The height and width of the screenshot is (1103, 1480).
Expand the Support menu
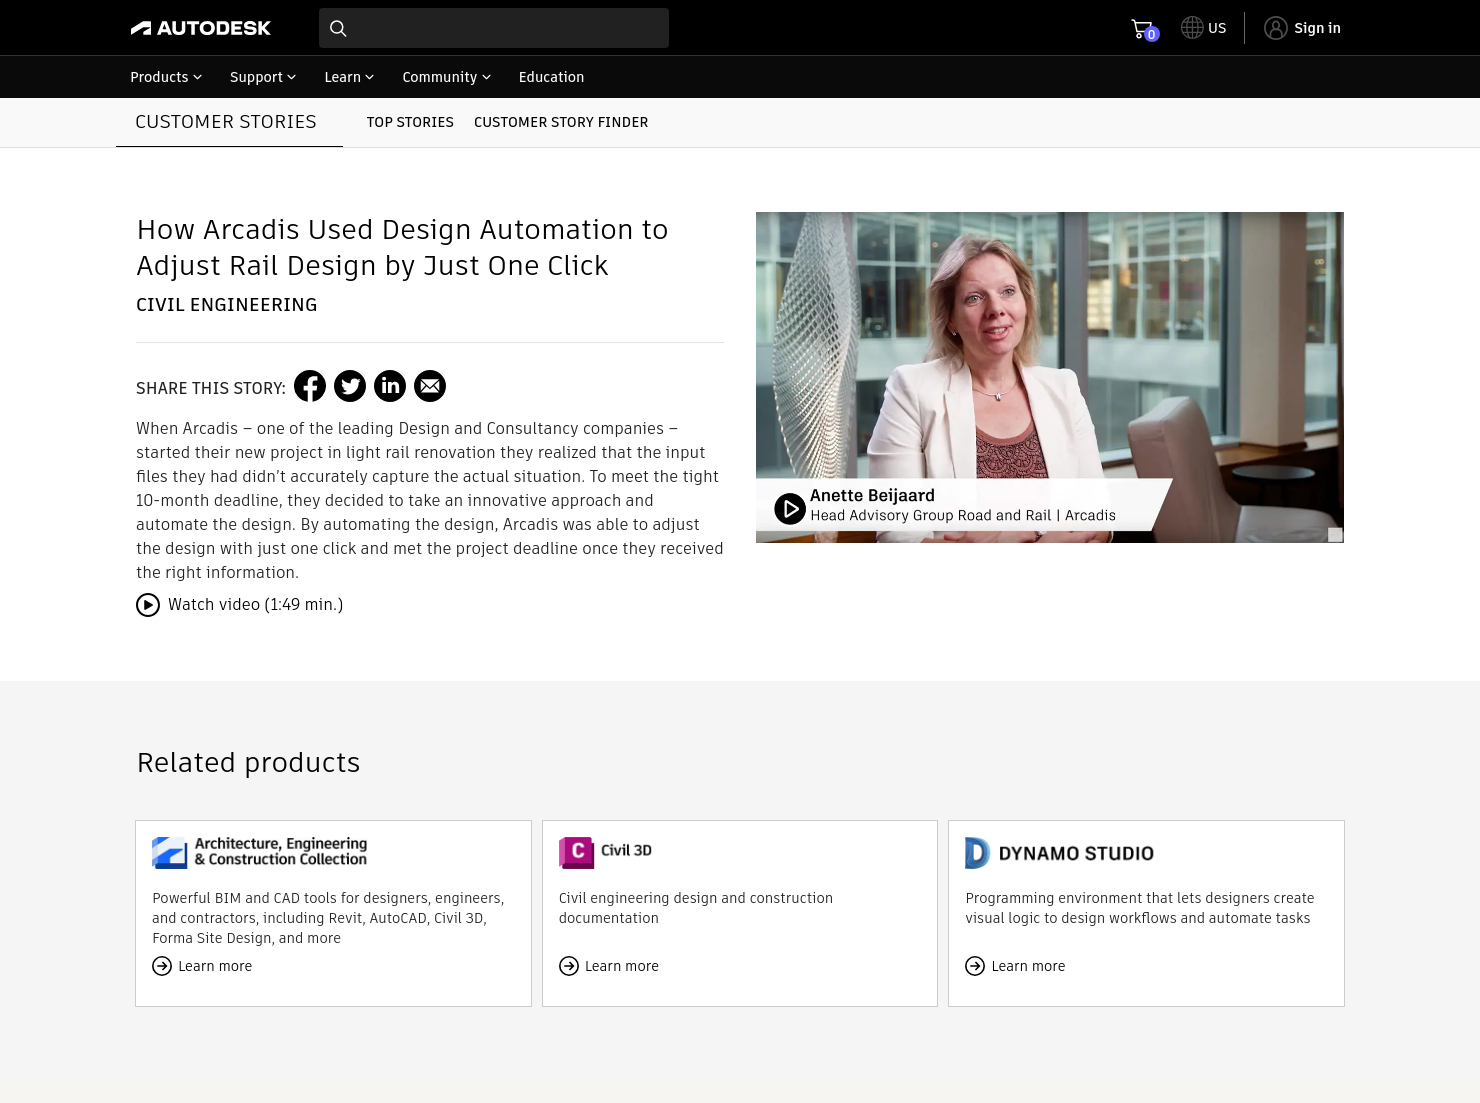(x=262, y=77)
